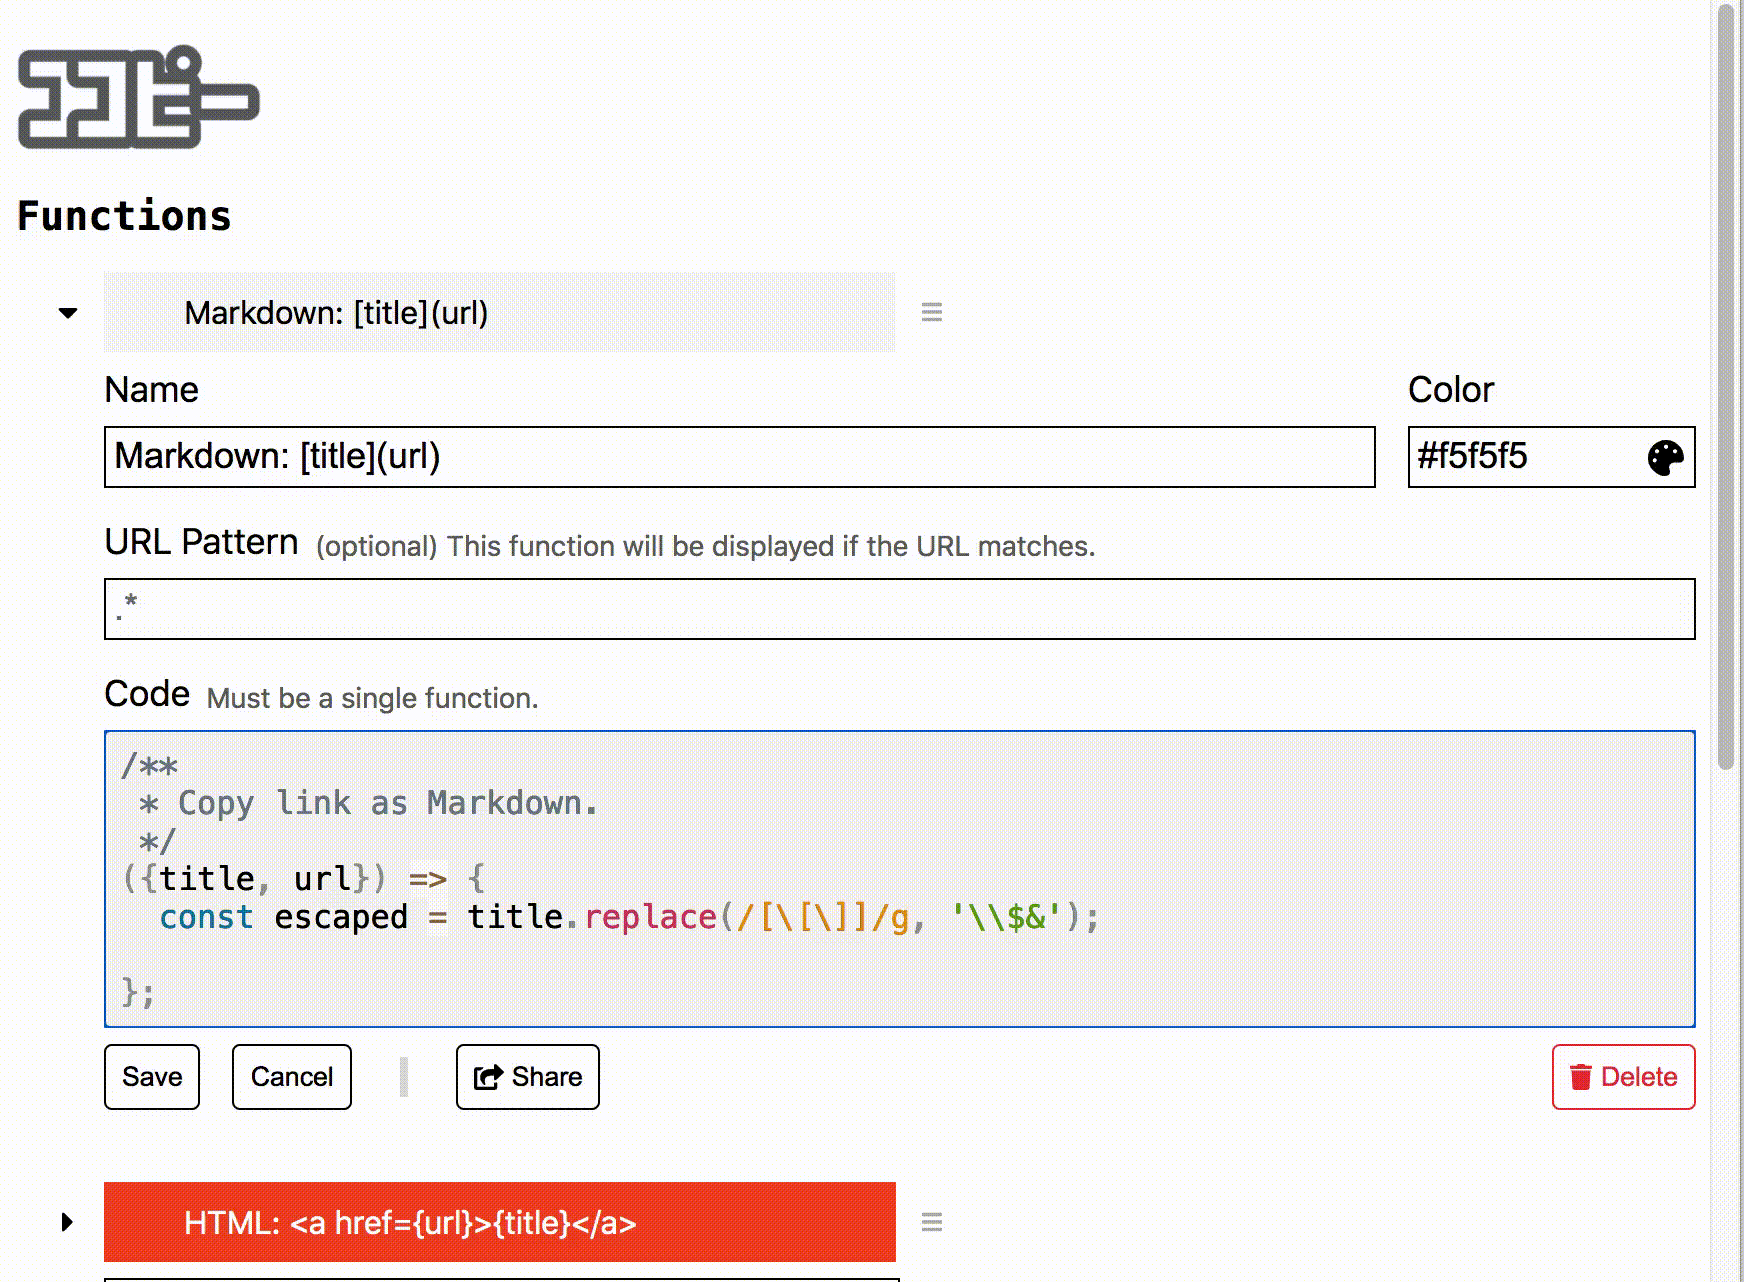Click the 'URL Pattern' label

coord(201,542)
